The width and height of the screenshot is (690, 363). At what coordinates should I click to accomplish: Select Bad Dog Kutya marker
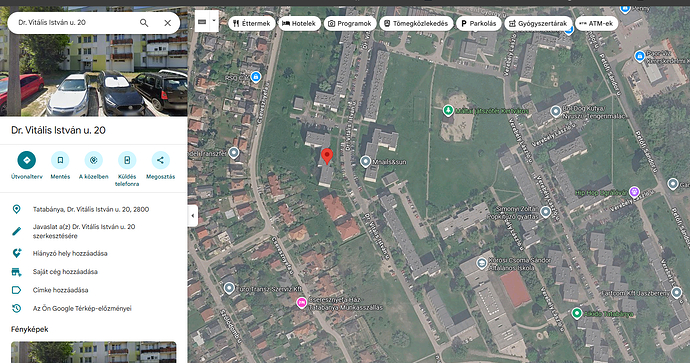pyautogui.click(x=556, y=111)
